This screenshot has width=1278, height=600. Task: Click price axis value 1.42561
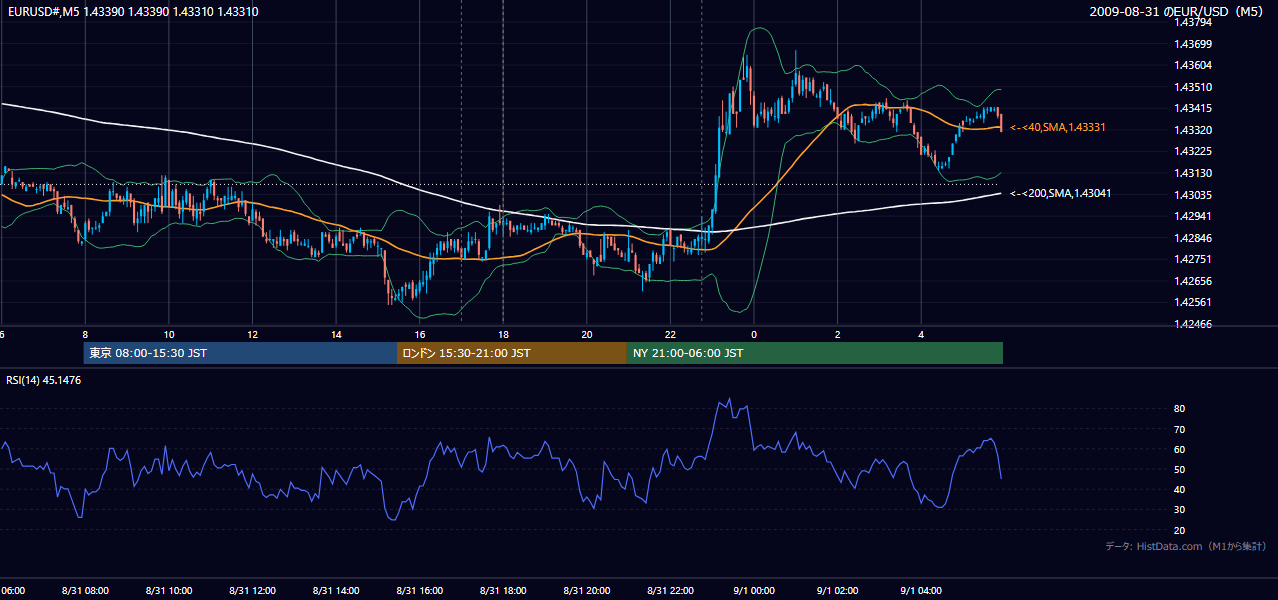(x=1192, y=302)
